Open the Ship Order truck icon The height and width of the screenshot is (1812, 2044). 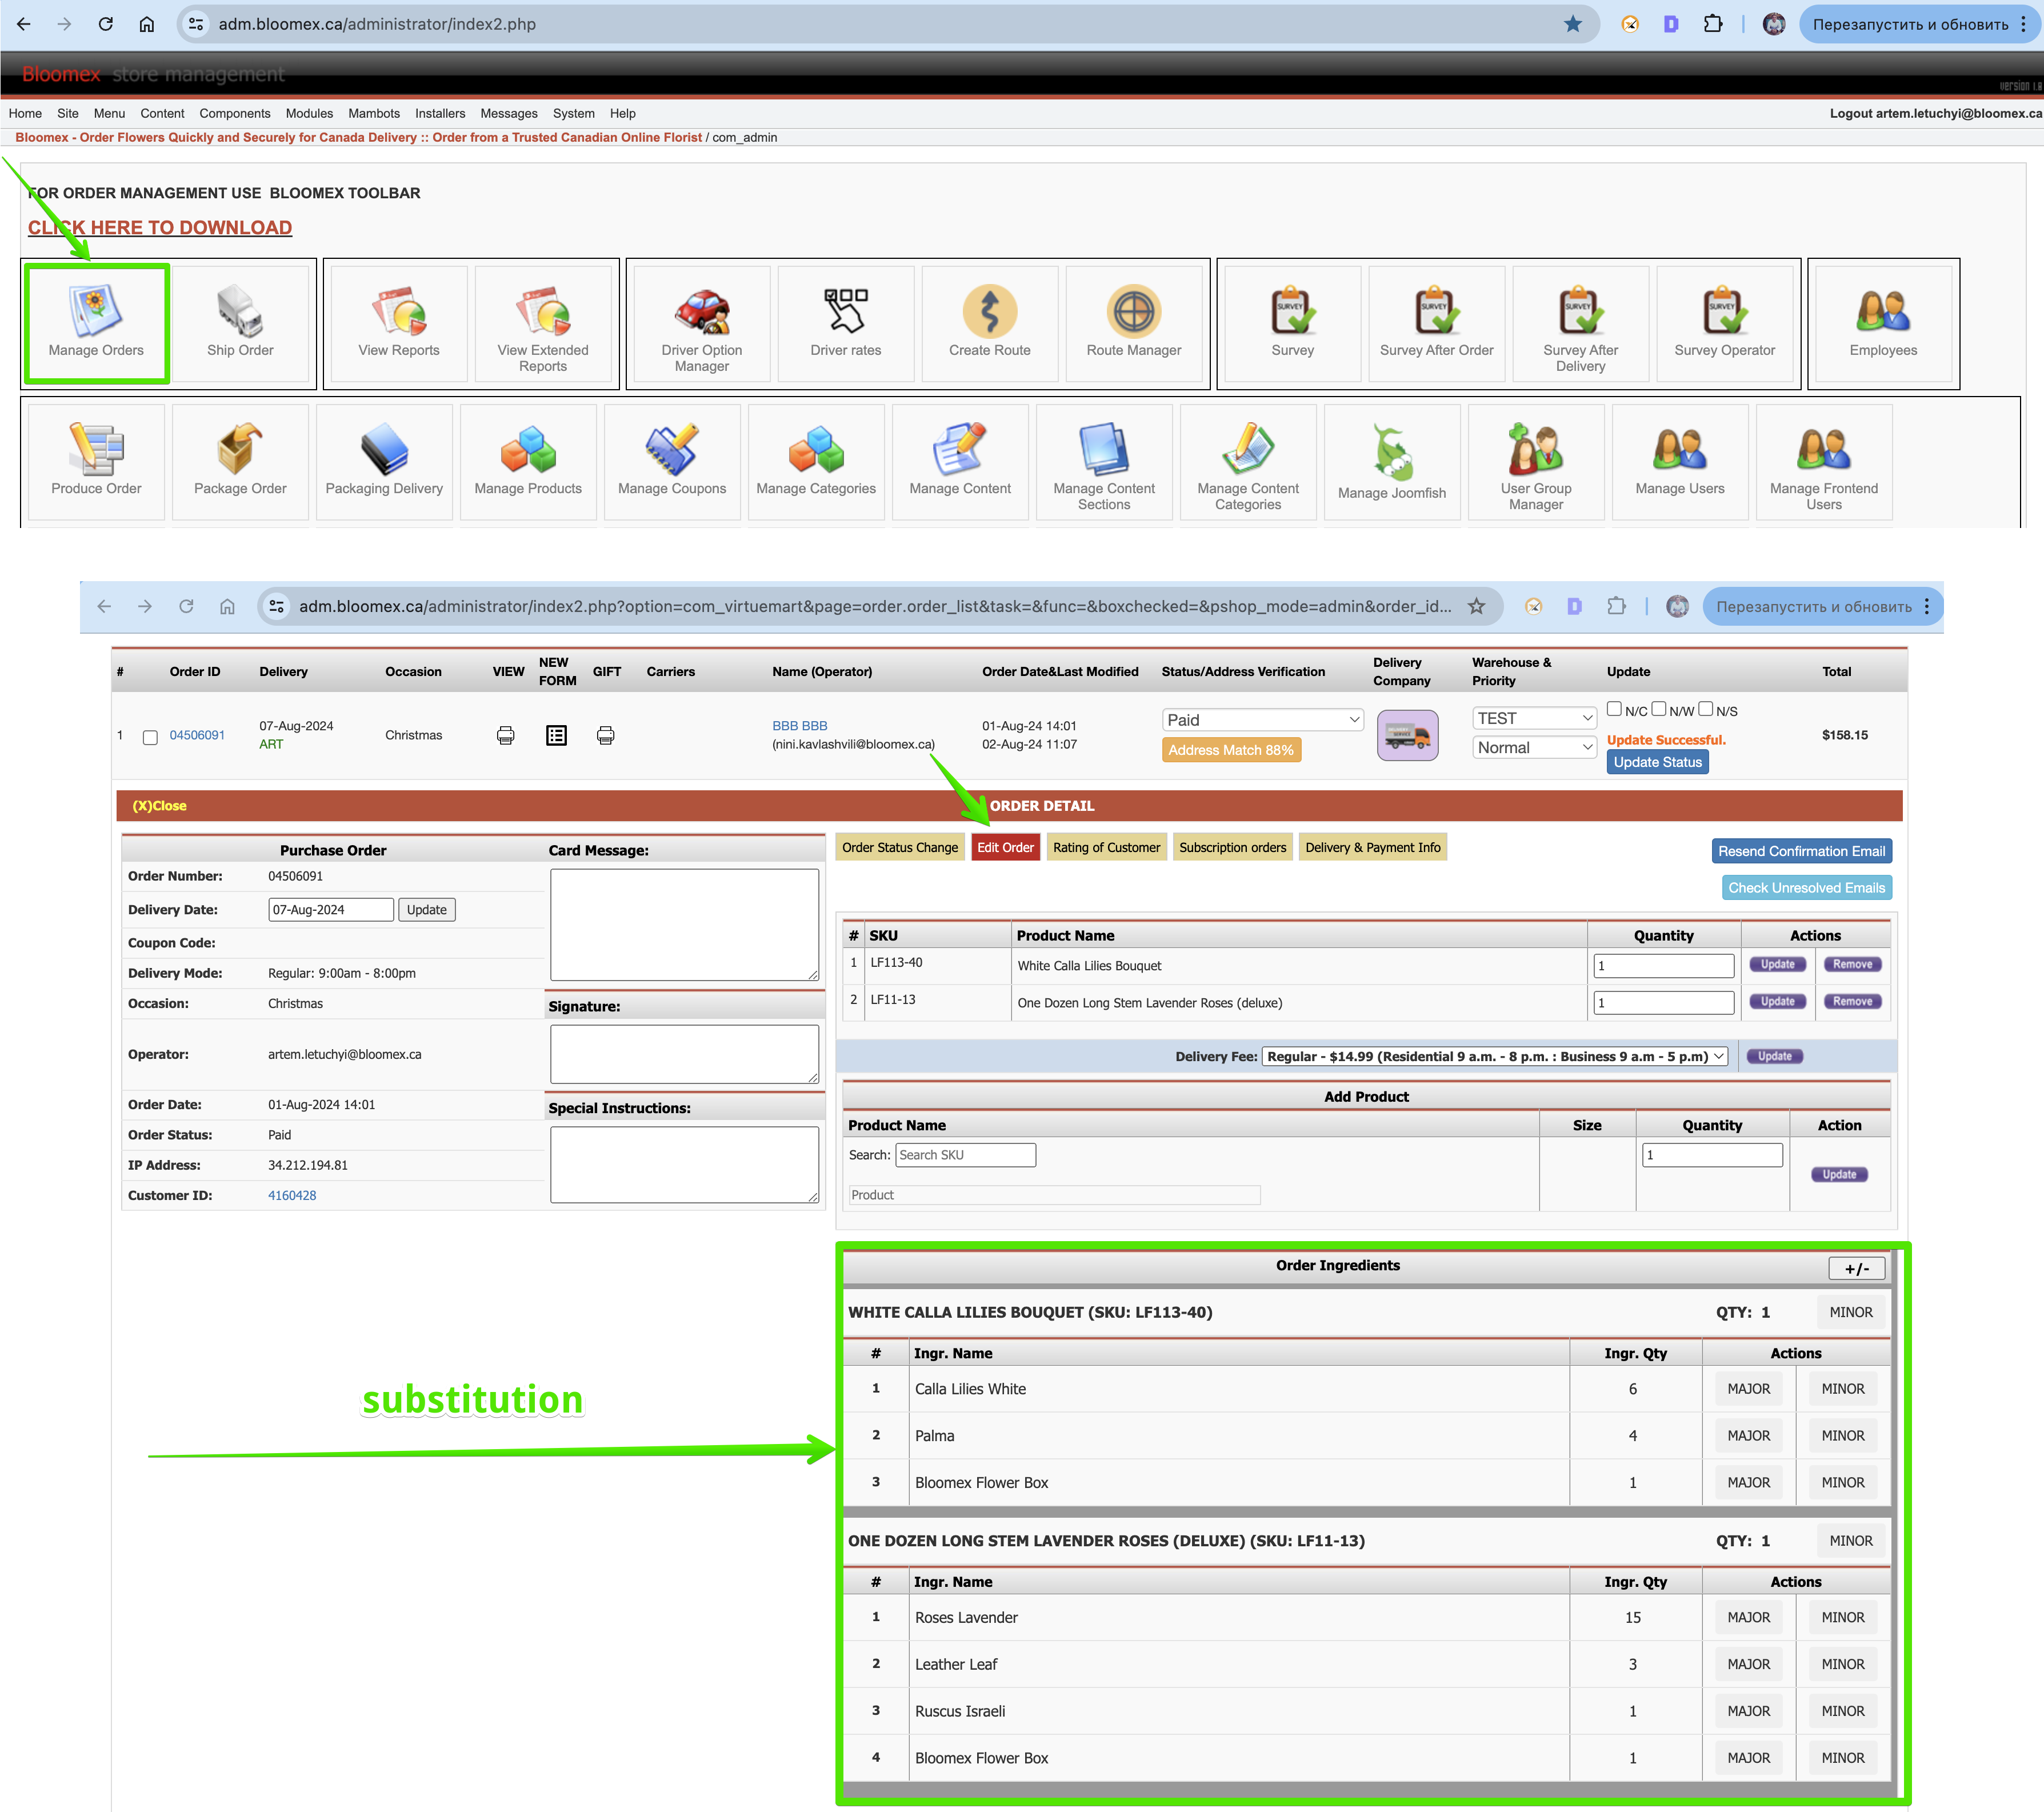(x=240, y=323)
